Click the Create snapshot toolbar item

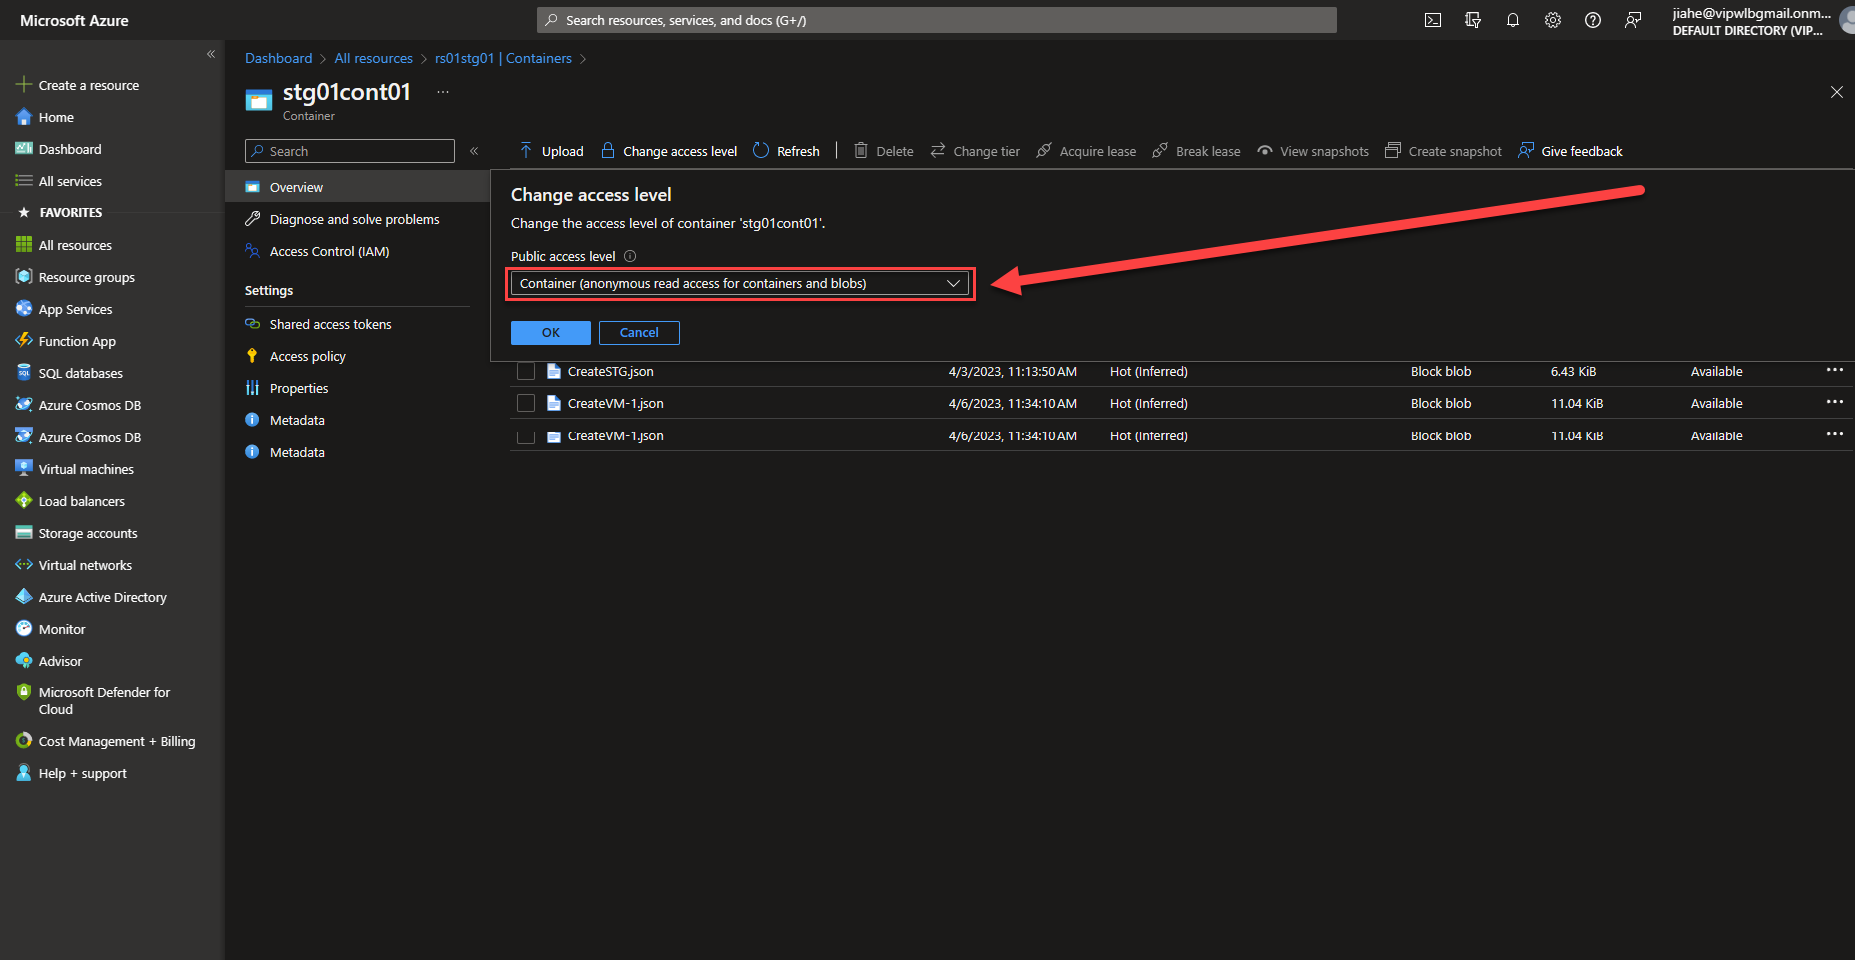click(x=1443, y=151)
